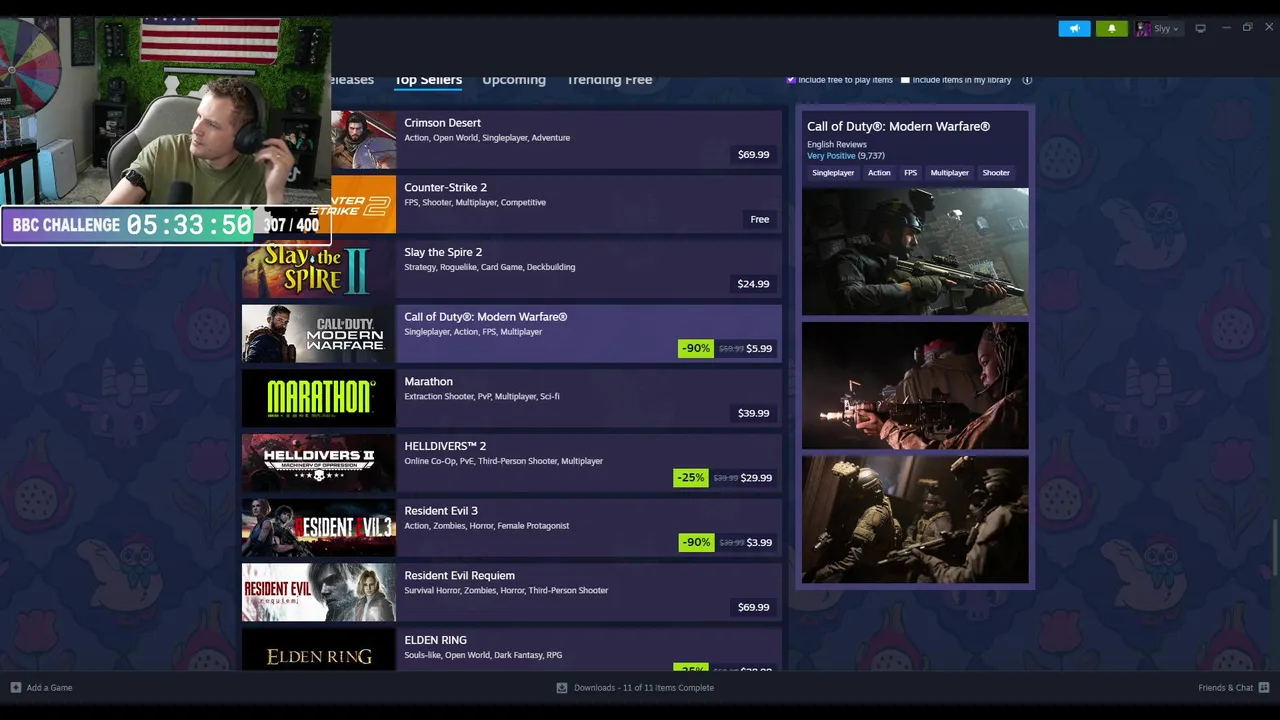Switch to the Top Sellers tab
This screenshot has height=720, width=1280.
(x=428, y=80)
